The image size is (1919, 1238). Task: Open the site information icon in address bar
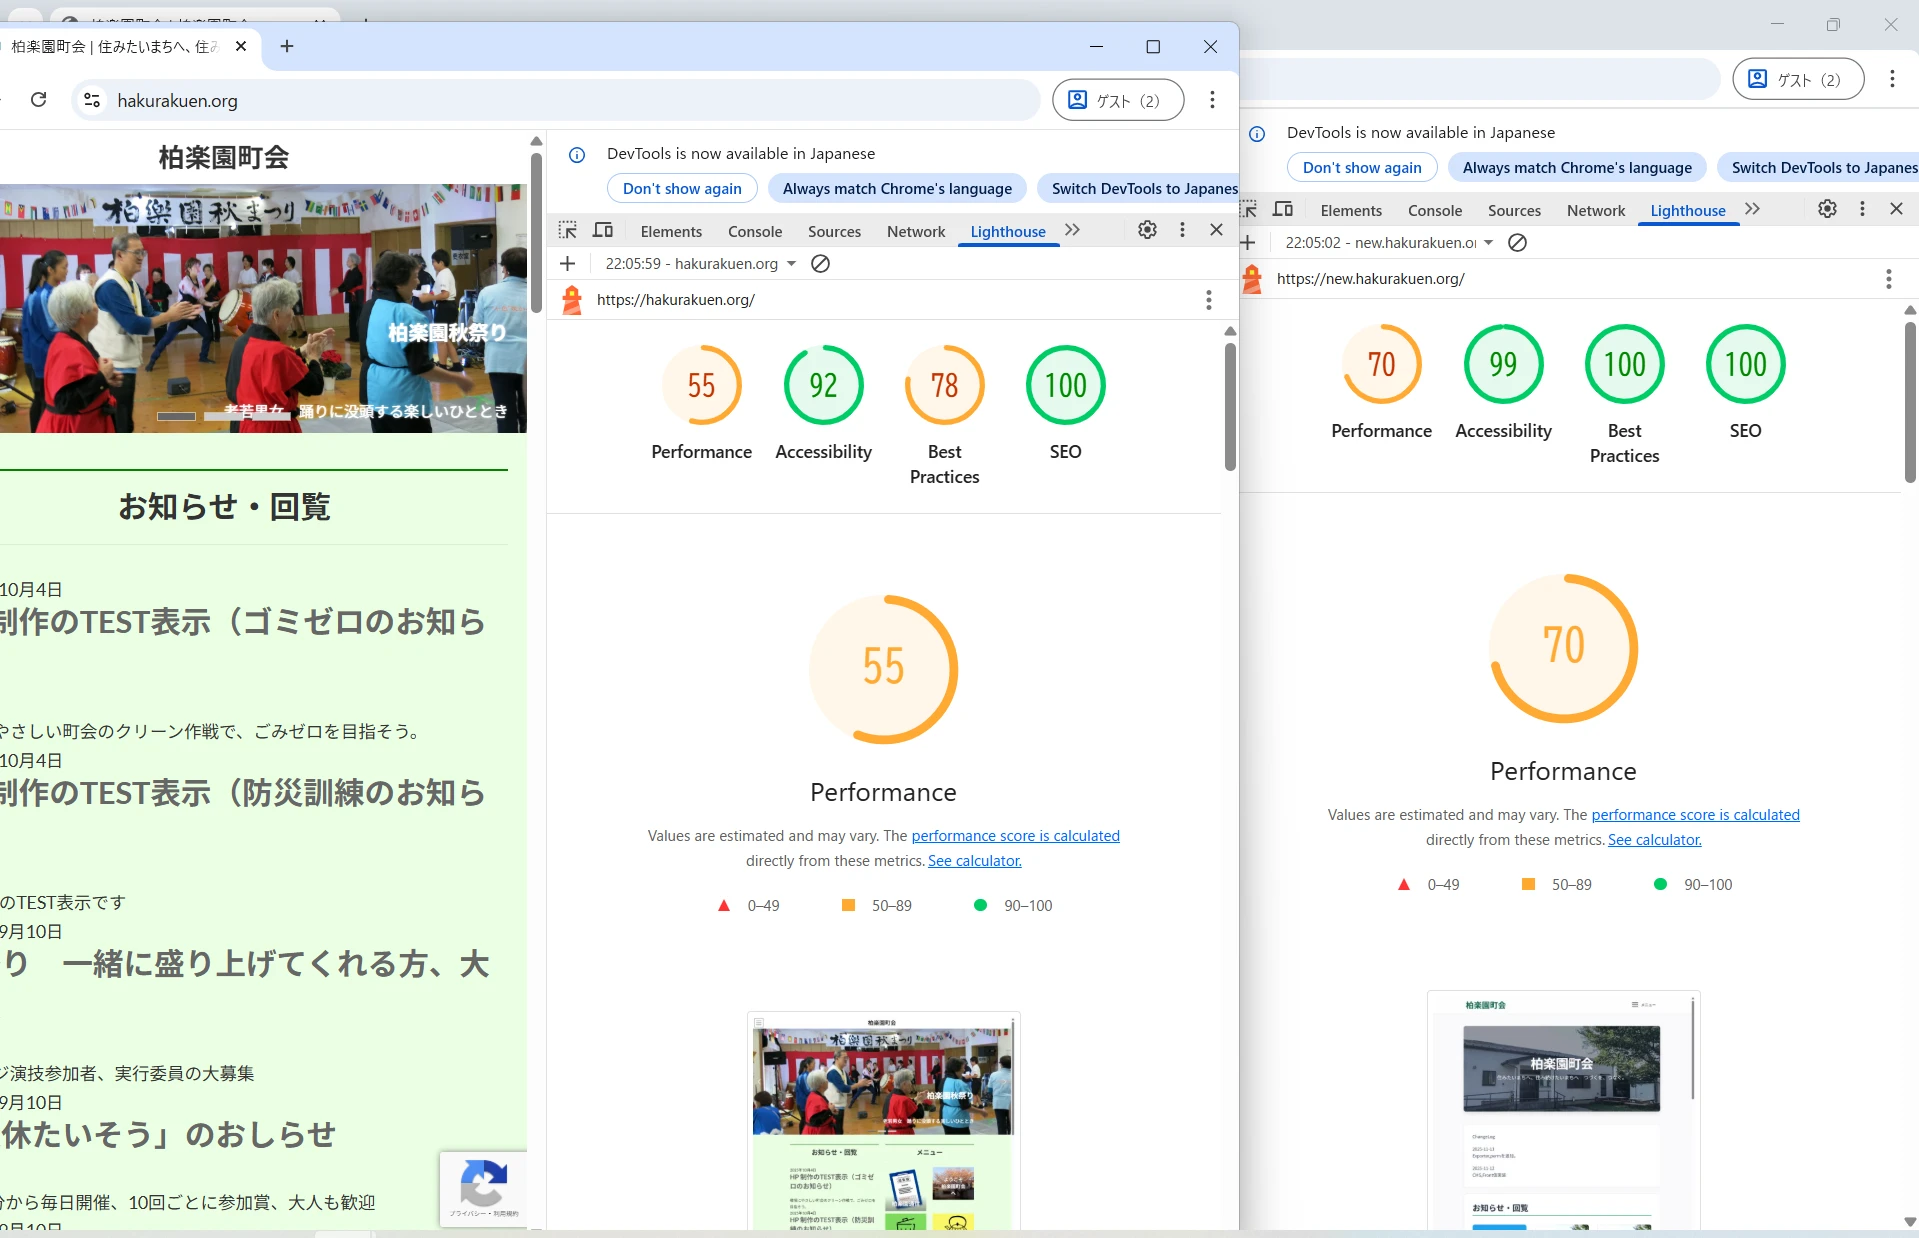point(92,100)
